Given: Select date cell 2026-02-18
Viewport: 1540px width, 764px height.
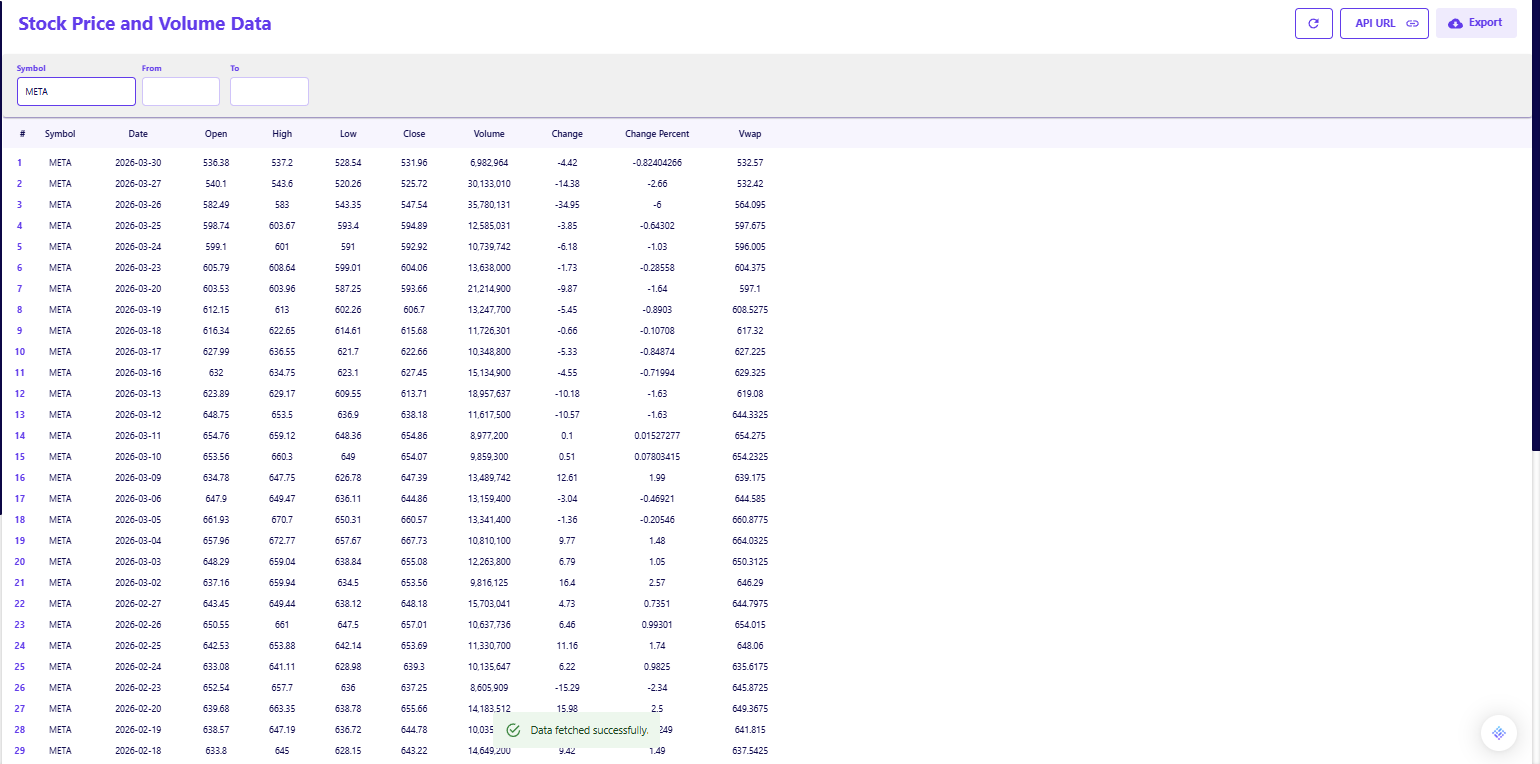Looking at the screenshot, I should (x=138, y=750).
